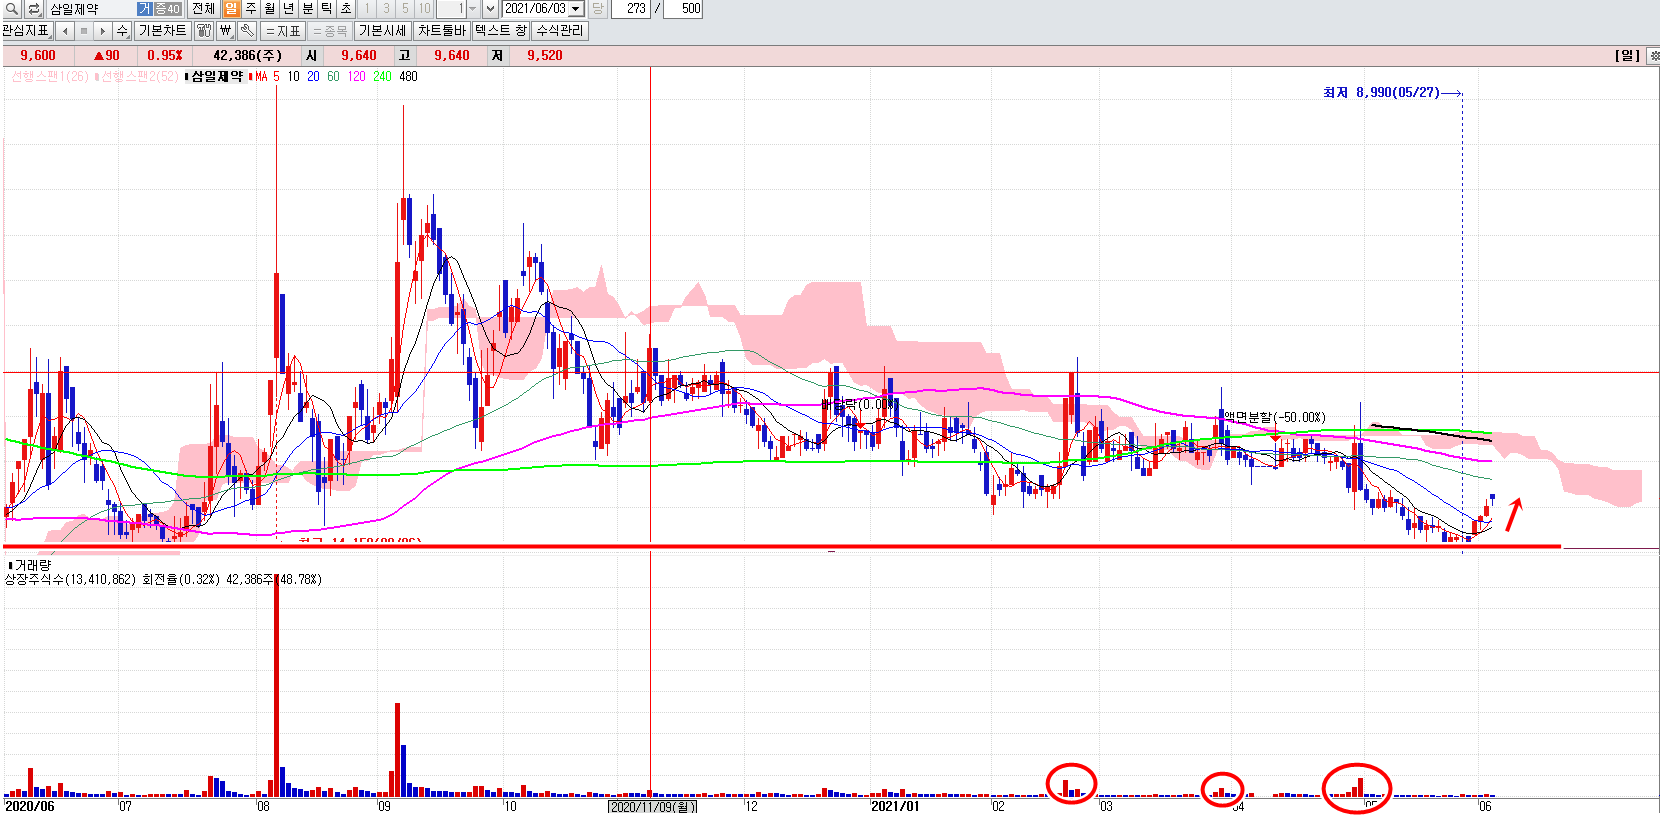The image size is (1660, 817).
Task: Open the stock search magnifier icon
Action: pyautogui.click(x=12, y=9)
